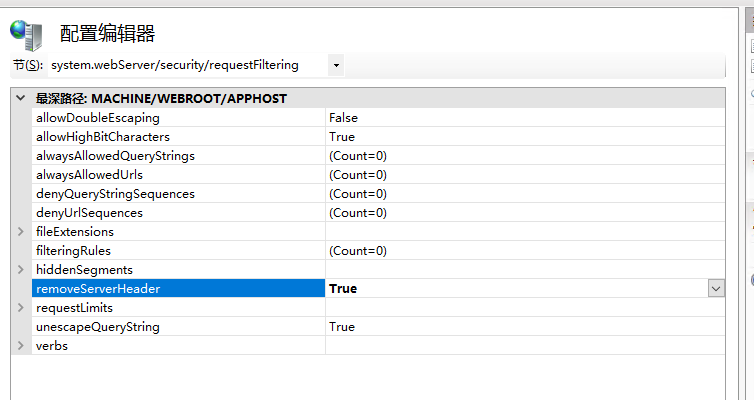Click the unescapeQueryString True value
The width and height of the screenshot is (754, 400).
pos(341,327)
